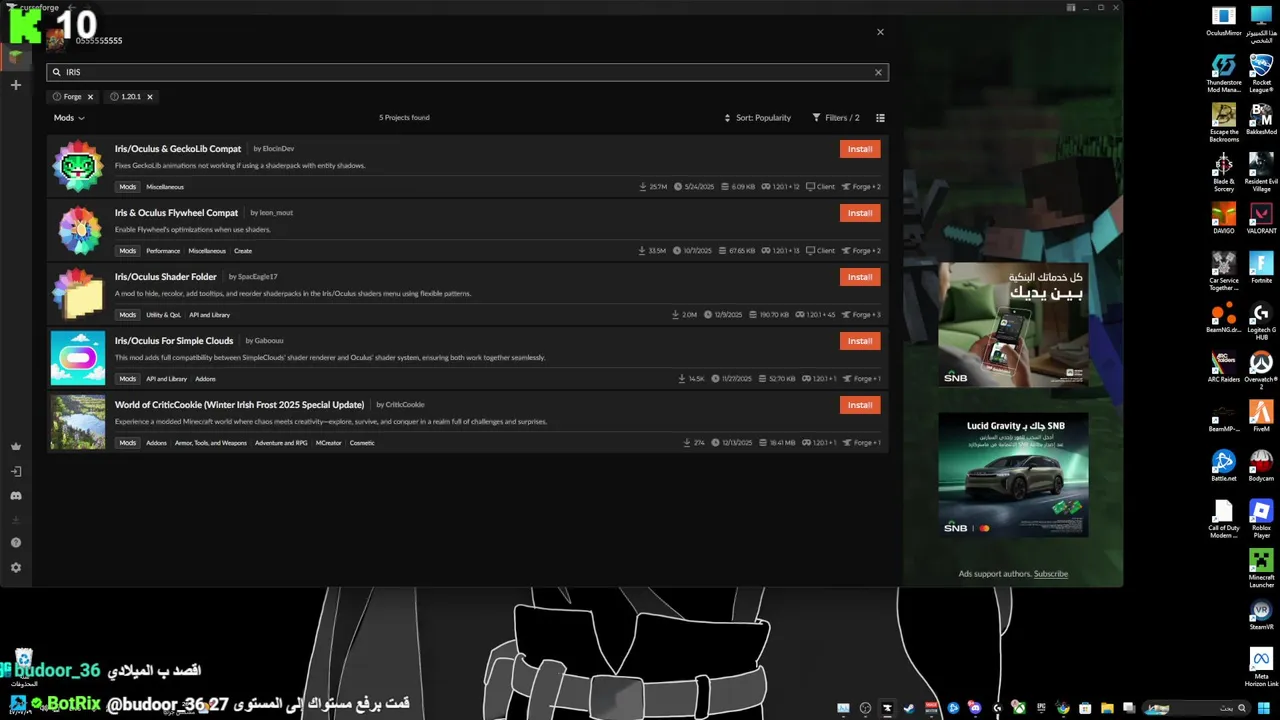Image resolution: width=1280 pixels, height=720 pixels.
Task: Expand the Mods category dropdown
Action: click(x=69, y=118)
